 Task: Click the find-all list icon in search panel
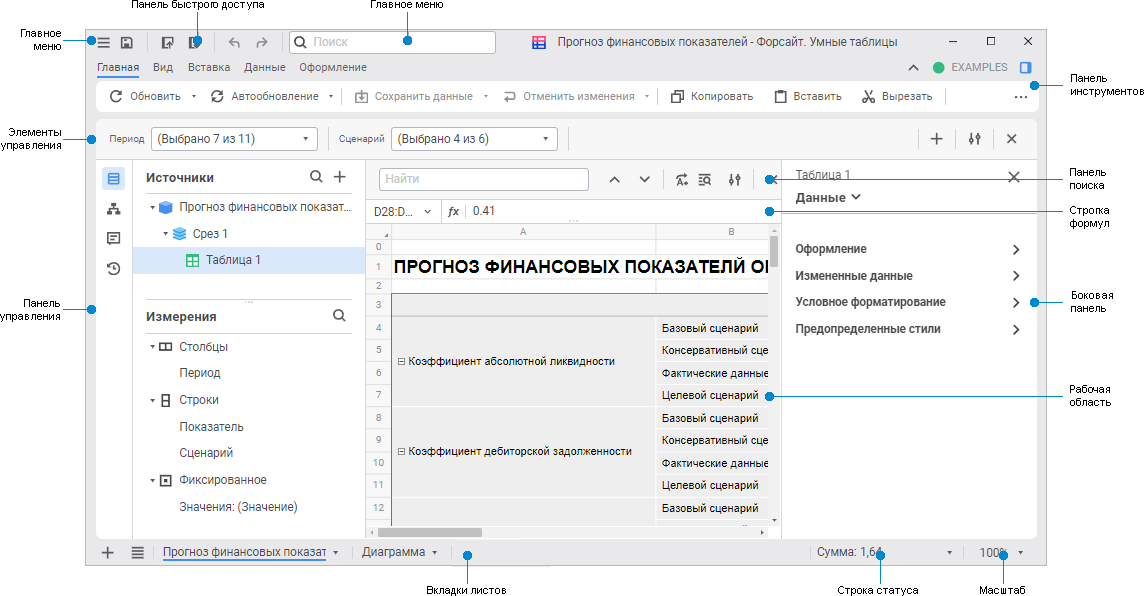pyautogui.click(x=705, y=179)
